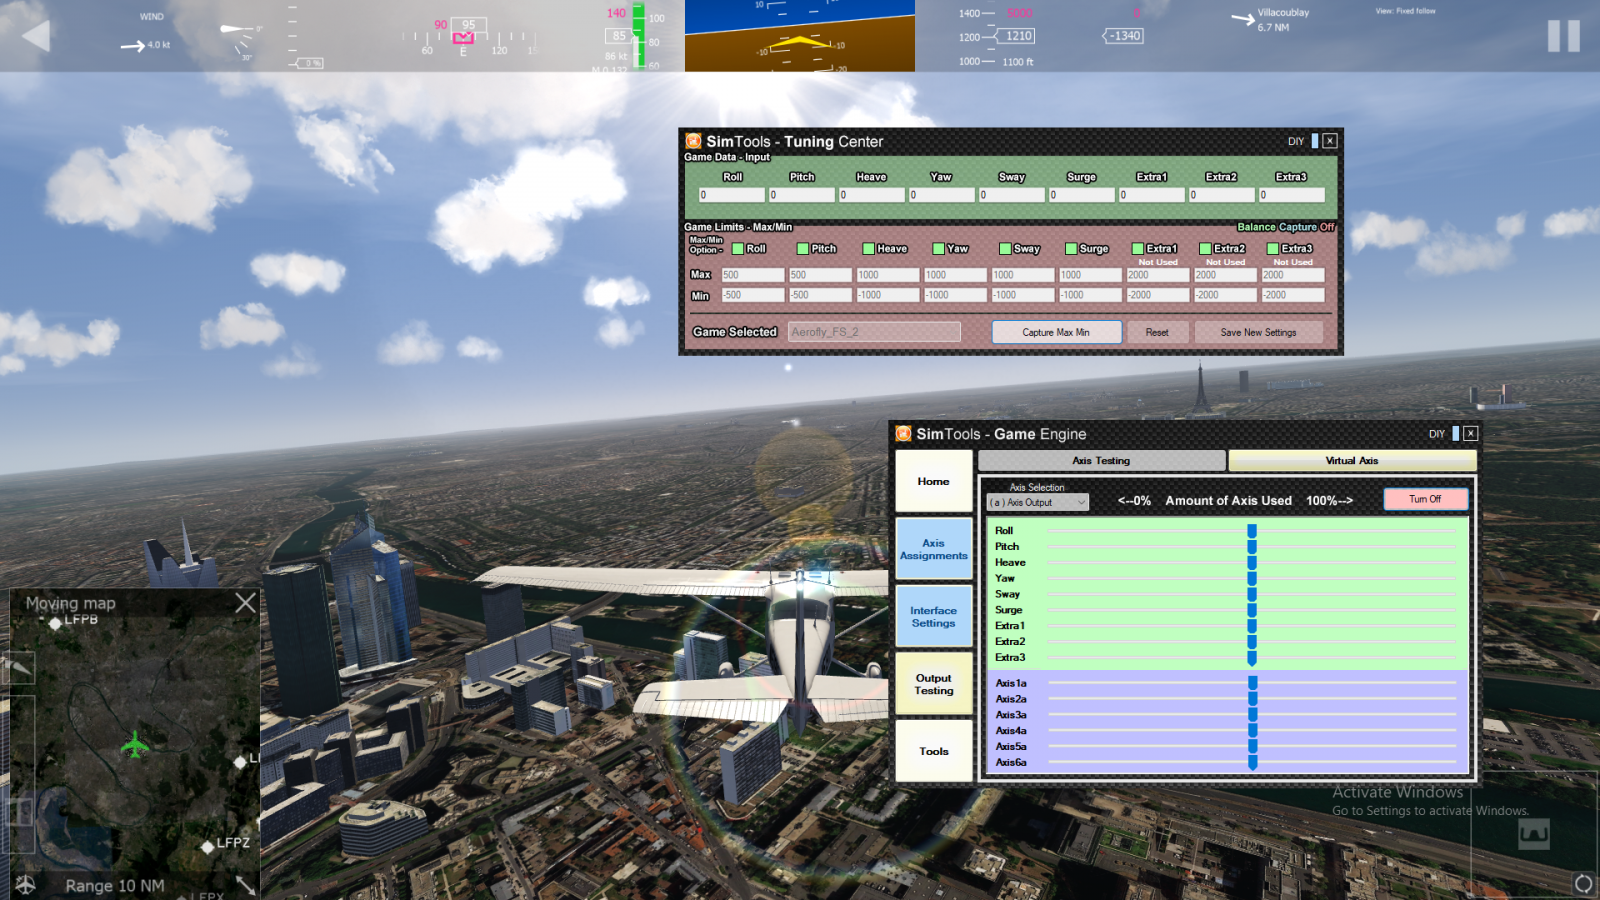Close the Moving map panel

pyautogui.click(x=245, y=603)
